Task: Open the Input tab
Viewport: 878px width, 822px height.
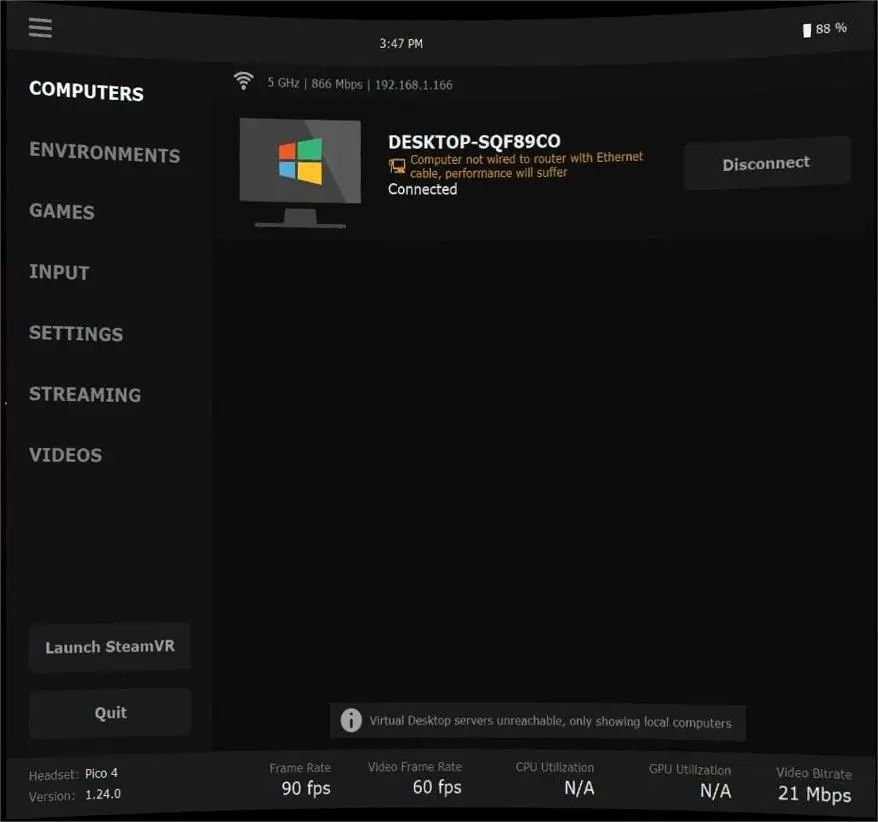Action: pos(59,272)
